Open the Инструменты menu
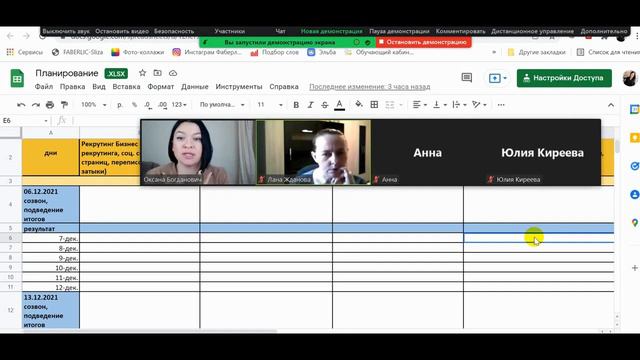Viewport: 640px width, 360px height. [239, 87]
